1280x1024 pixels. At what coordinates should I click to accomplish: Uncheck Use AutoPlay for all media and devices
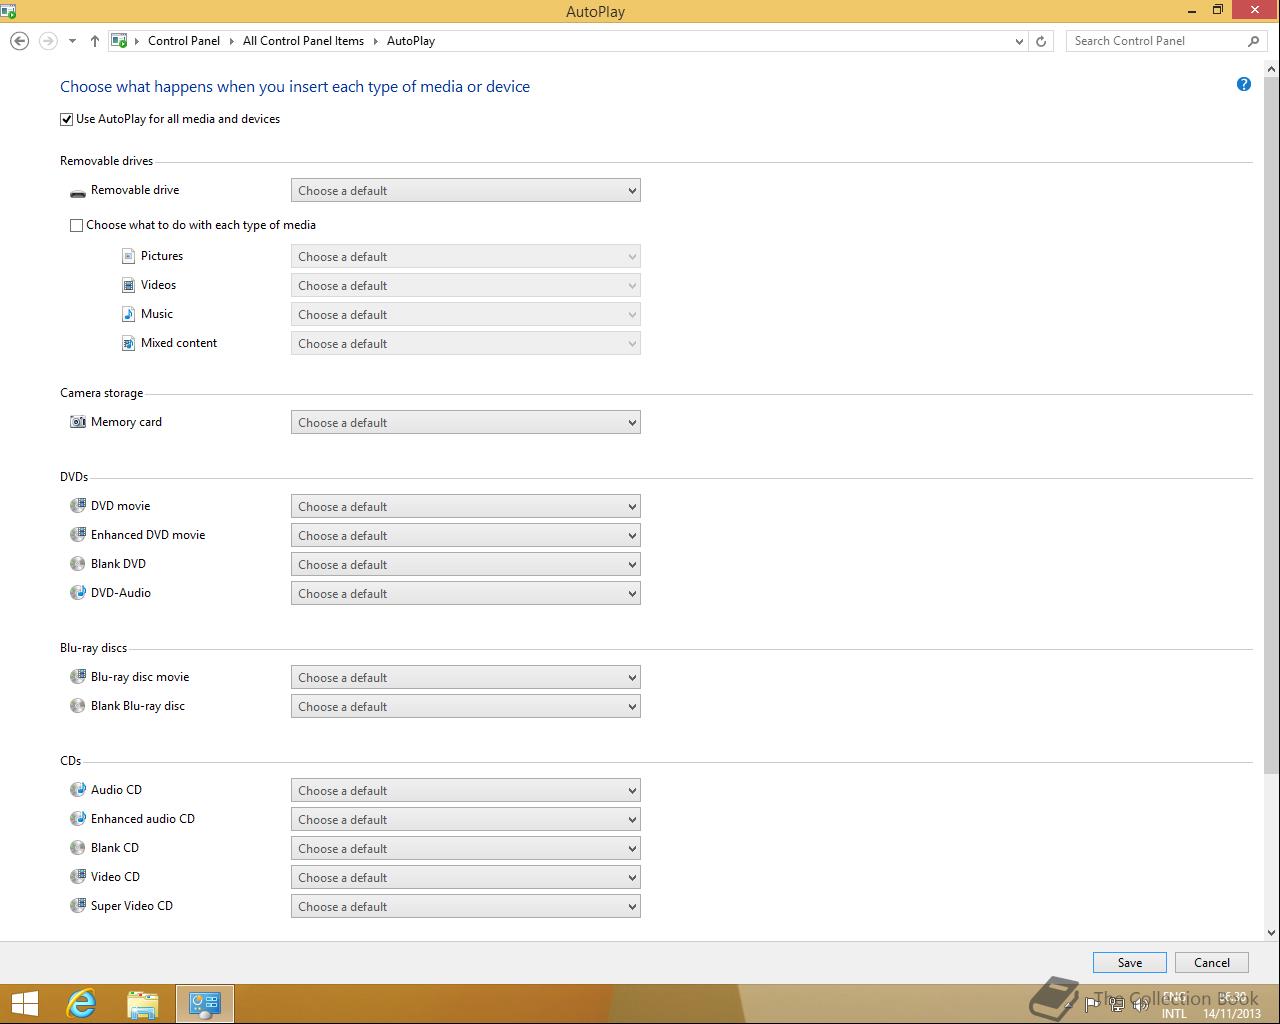[x=67, y=119]
